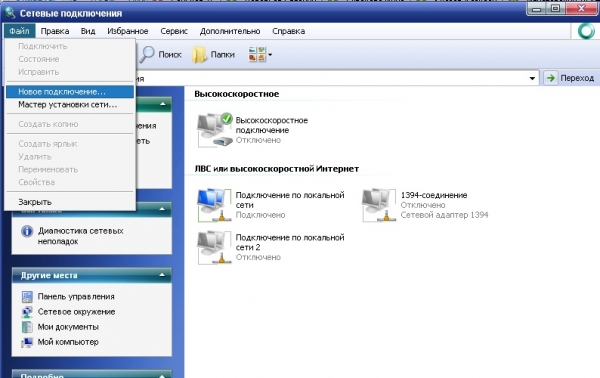The height and width of the screenshot is (378, 600).
Task: Collapse the top Сетевые задачи side panel
Action: (x=162, y=104)
